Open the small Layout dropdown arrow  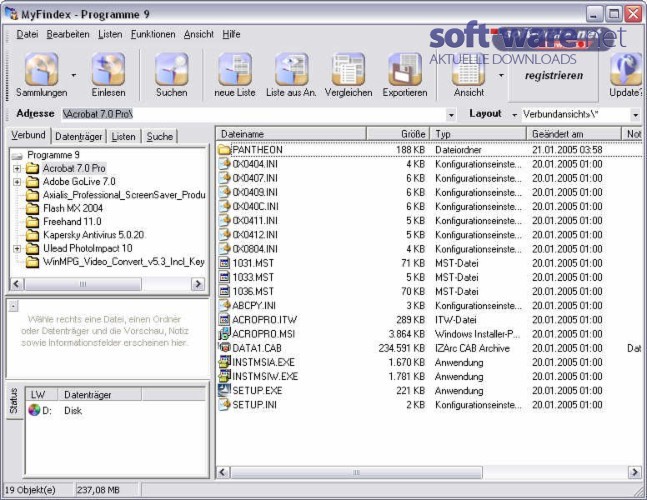515,115
